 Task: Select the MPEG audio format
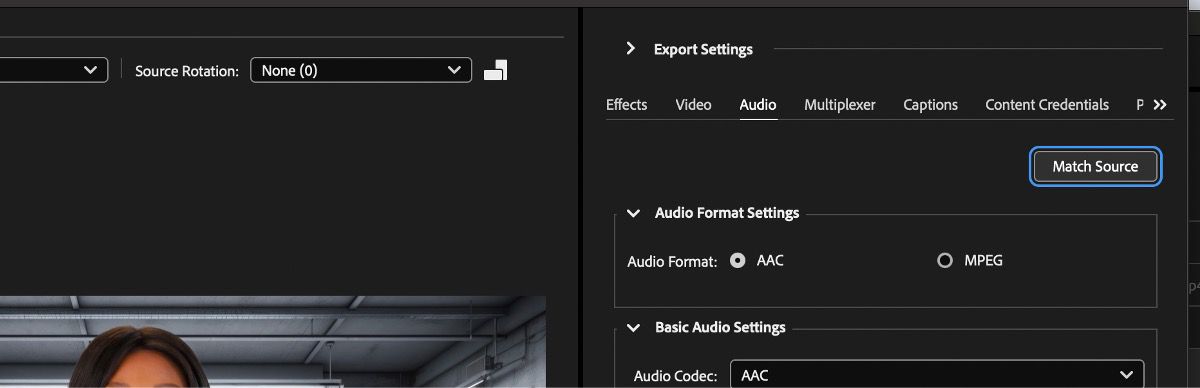[945, 260]
